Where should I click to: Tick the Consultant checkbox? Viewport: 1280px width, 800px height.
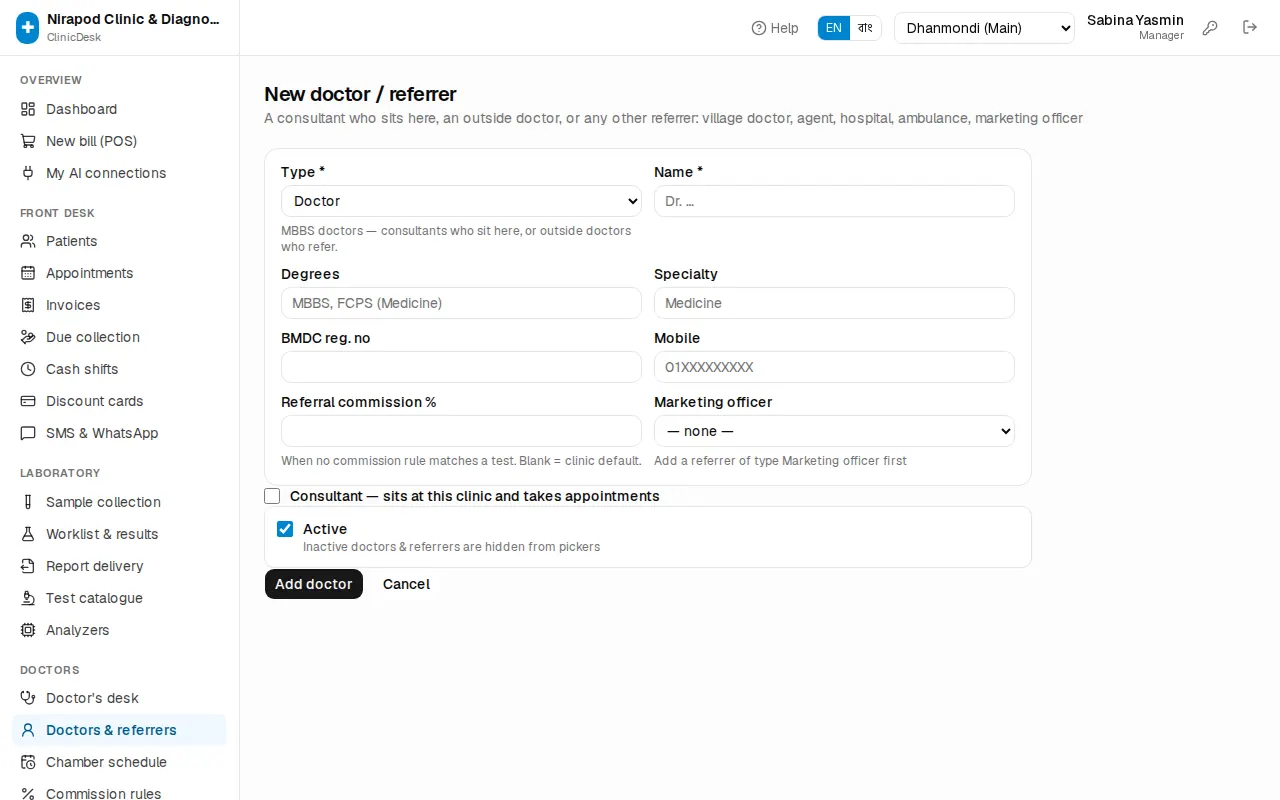[272, 496]
